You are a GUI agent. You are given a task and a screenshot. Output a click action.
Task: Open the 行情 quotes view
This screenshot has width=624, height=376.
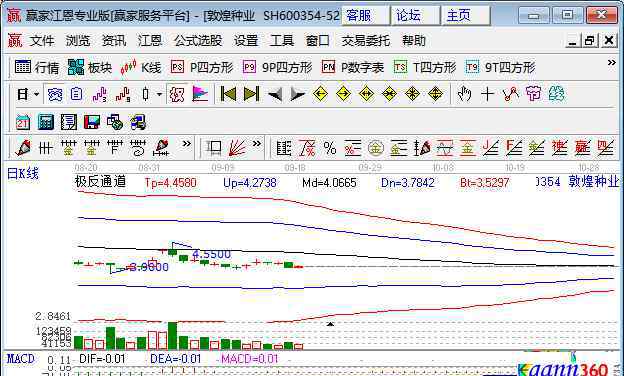point(37,67)
